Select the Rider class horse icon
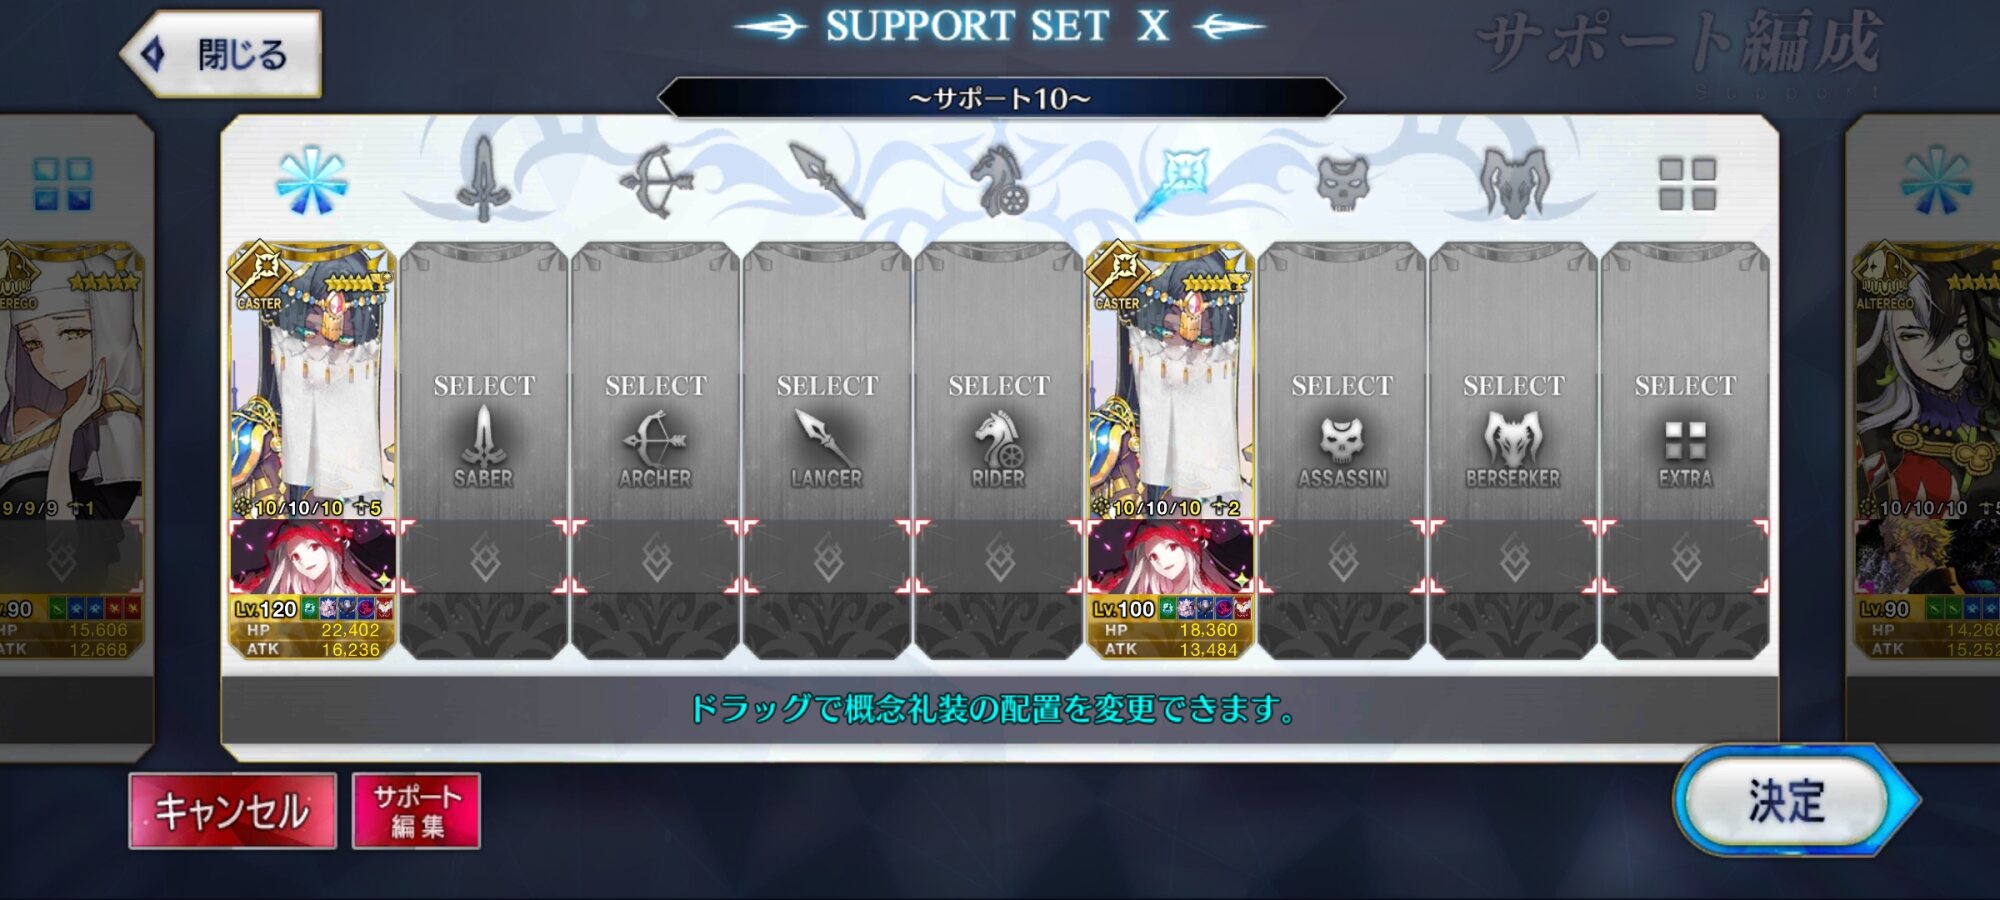The height and width of the screenshot is (900, 2000). 998,181
